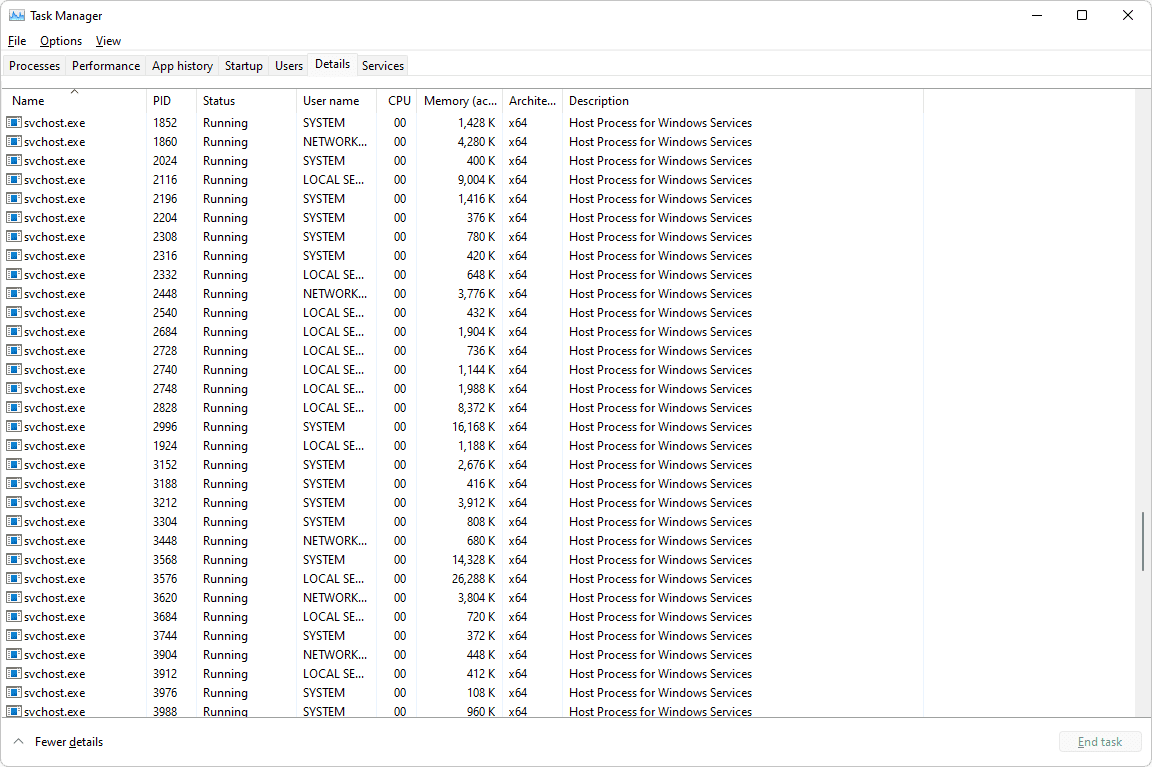
Task: Pick the process icon for PID 2828
Action: point(13,407)
